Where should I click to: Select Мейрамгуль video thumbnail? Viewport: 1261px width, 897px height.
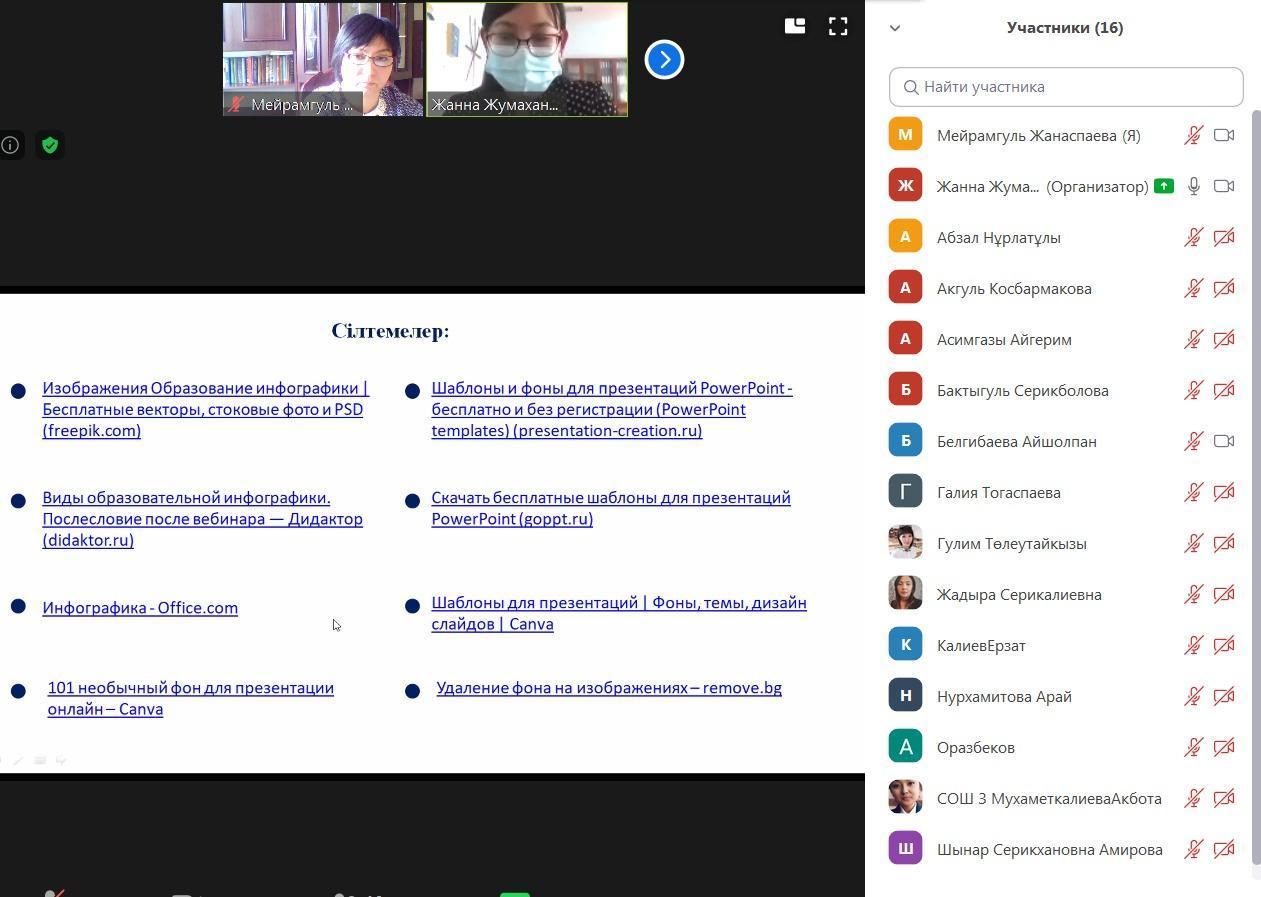(323, 59)
